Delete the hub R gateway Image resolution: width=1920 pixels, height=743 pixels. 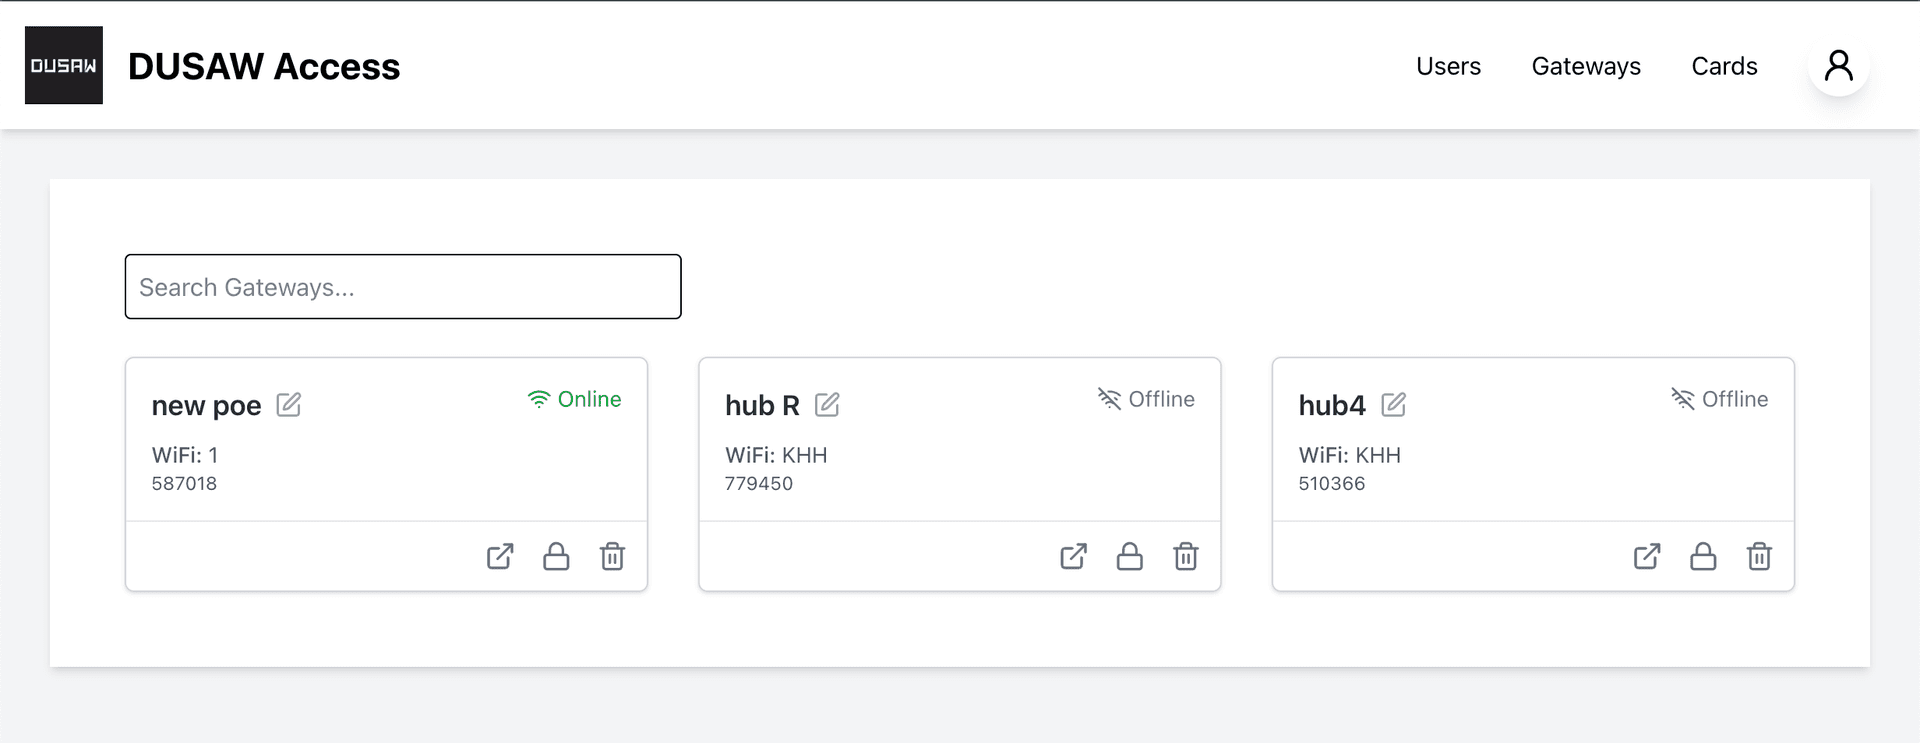tap(1185, 557)
